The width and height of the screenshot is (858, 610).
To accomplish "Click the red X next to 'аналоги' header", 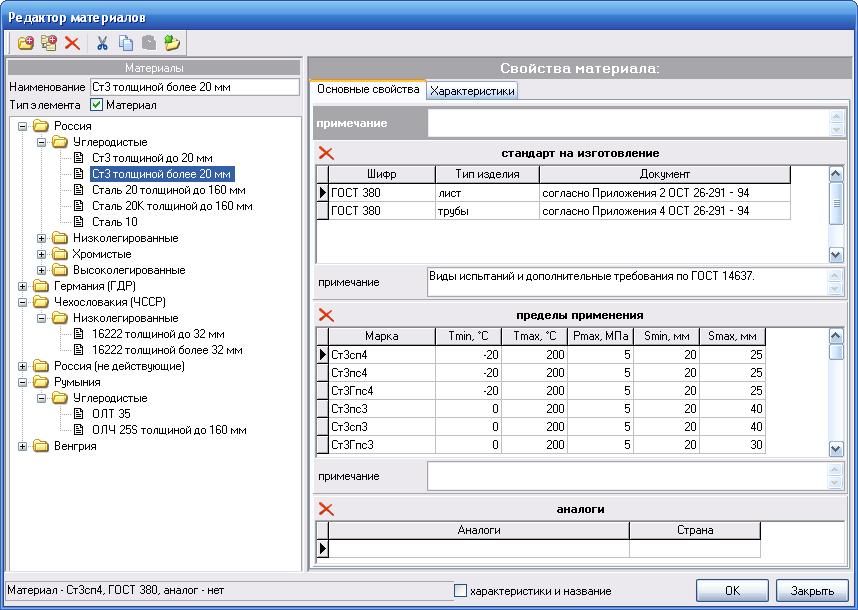I will click(326, 509).
